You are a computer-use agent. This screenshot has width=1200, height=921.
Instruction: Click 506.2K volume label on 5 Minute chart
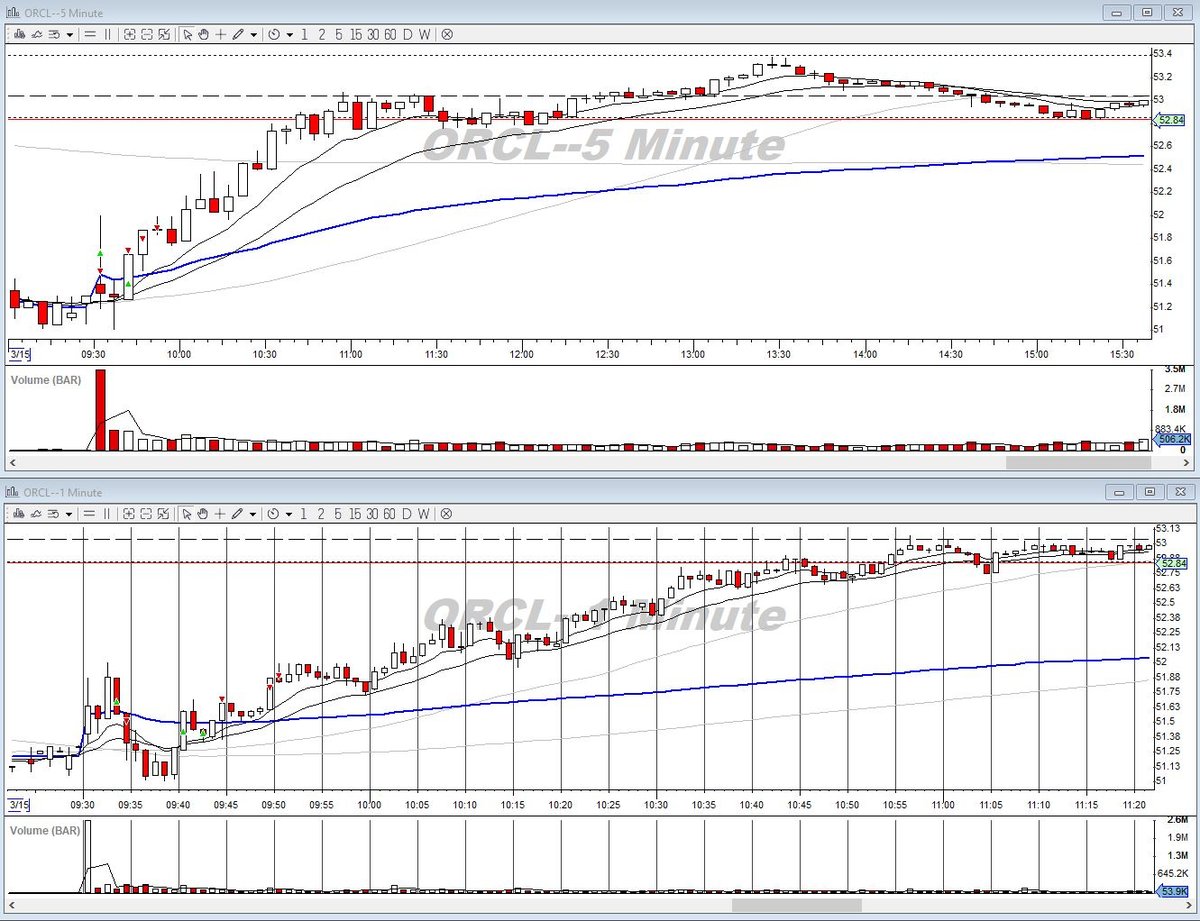pyautogui.click(x=1172, y=438)
